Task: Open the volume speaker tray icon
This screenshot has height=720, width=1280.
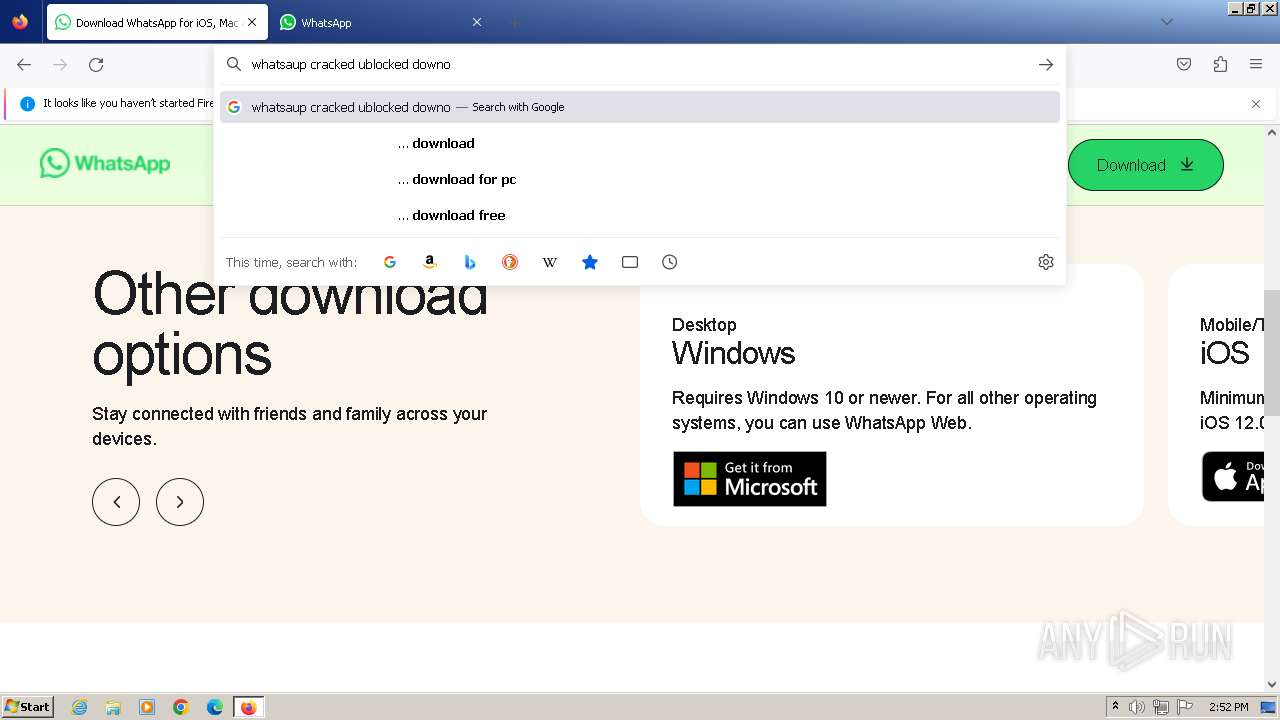Action: [1137, 707]
